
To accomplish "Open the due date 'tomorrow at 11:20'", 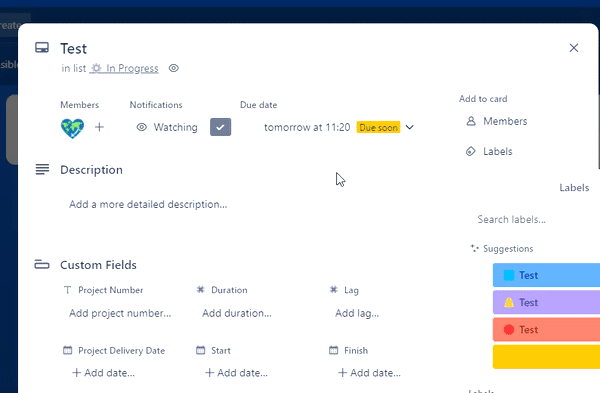I will (307, 127).
